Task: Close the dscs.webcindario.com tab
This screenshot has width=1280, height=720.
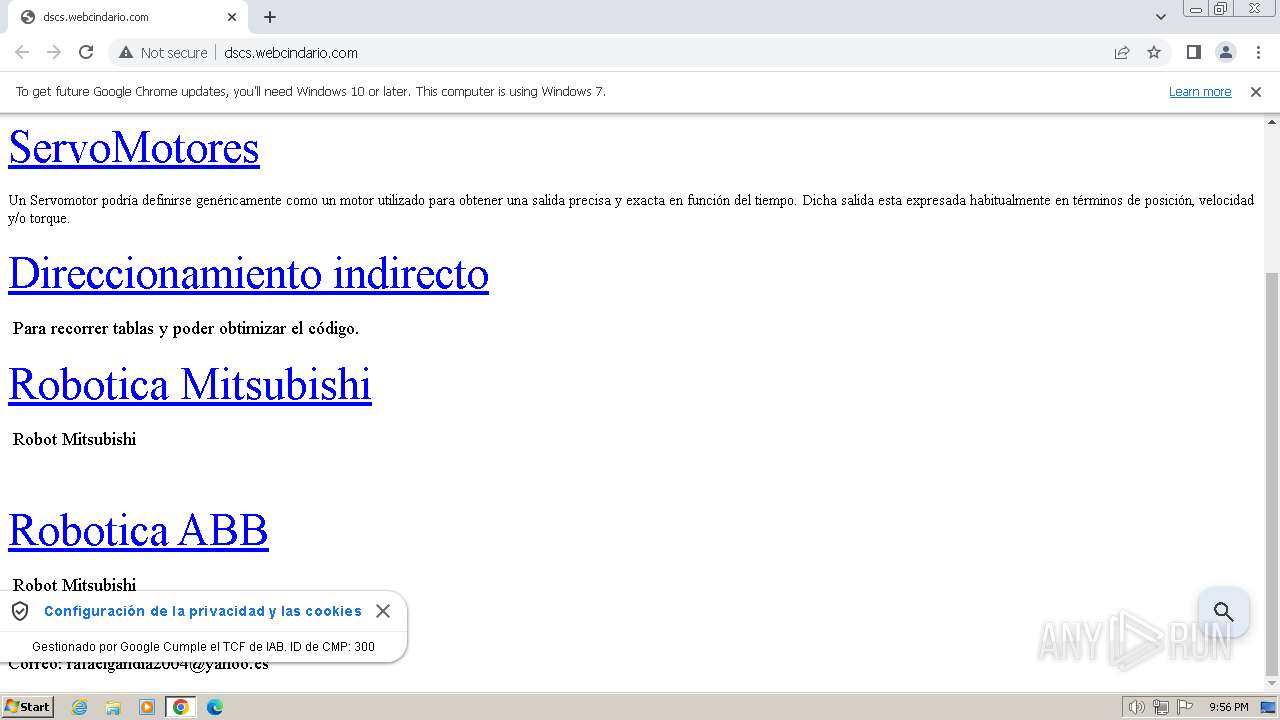Action: point(232,17)
